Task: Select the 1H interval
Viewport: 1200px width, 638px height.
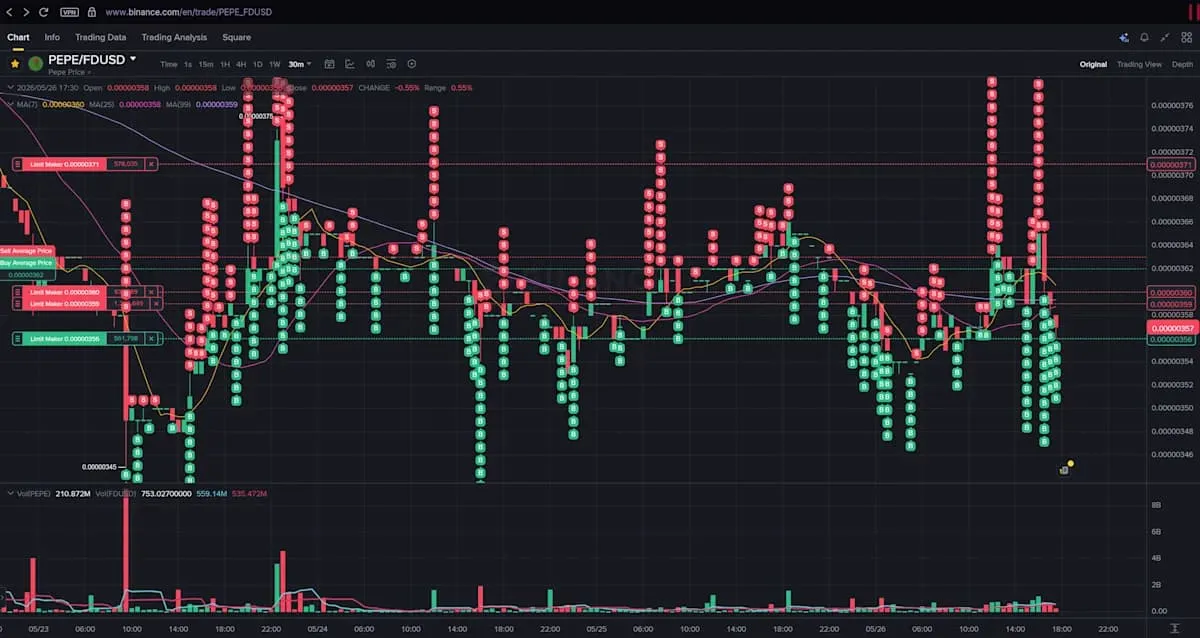Action: (x=225, y=64)
